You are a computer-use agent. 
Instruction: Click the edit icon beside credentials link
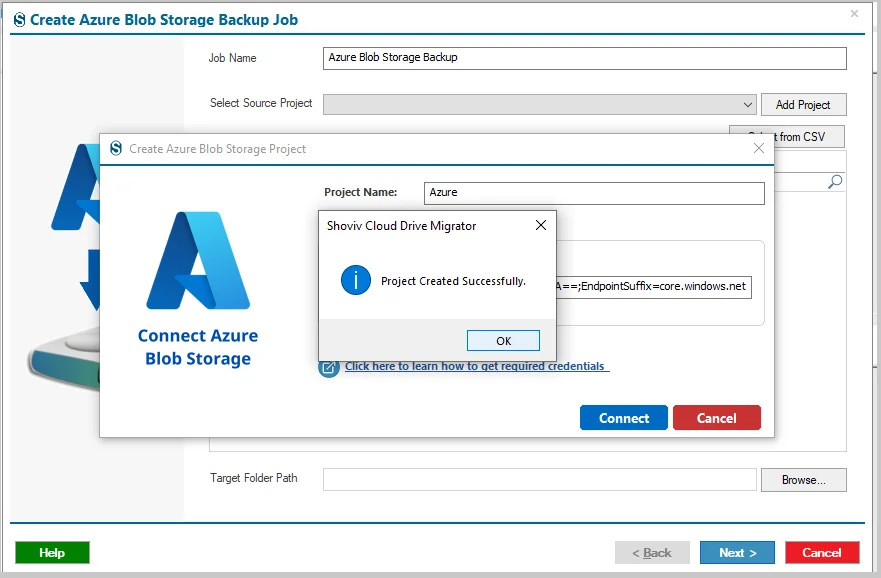pyautogui.click(x=329, y=368)
